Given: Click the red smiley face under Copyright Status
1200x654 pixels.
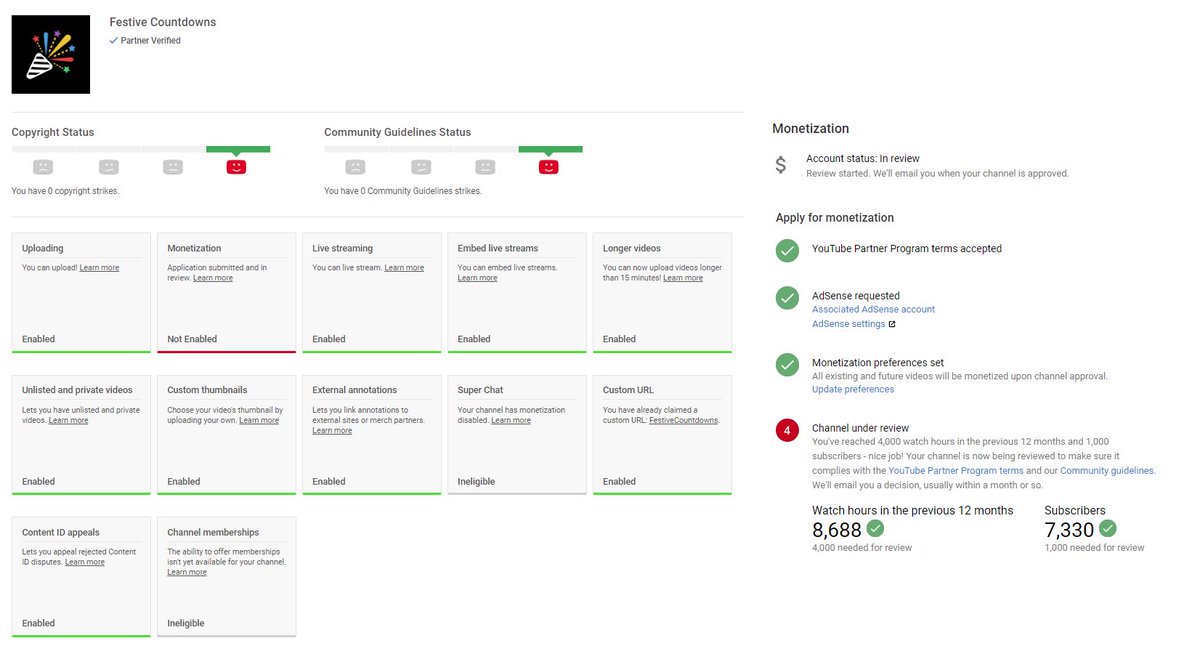Looking at the screenshot, I should (x=236, y=167).
